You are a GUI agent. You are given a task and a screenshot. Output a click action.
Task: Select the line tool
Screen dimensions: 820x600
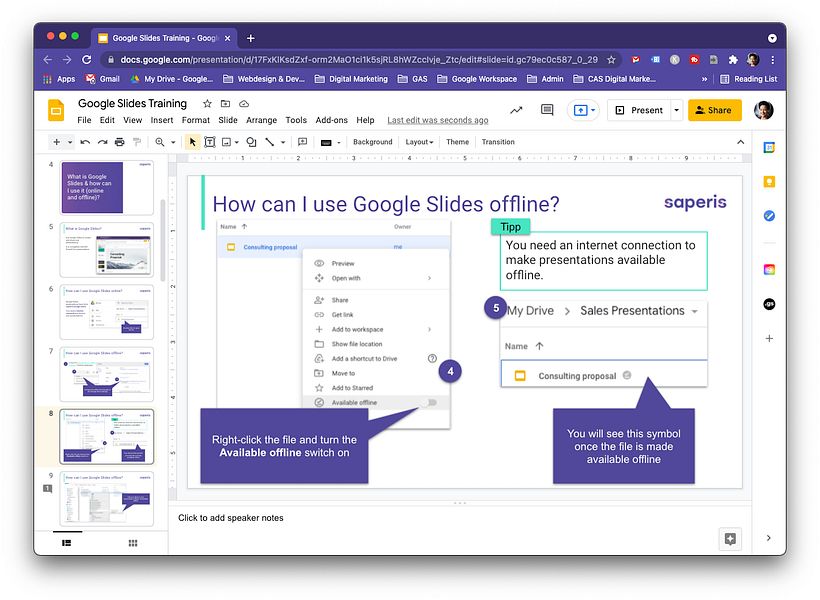click(269, 142)
